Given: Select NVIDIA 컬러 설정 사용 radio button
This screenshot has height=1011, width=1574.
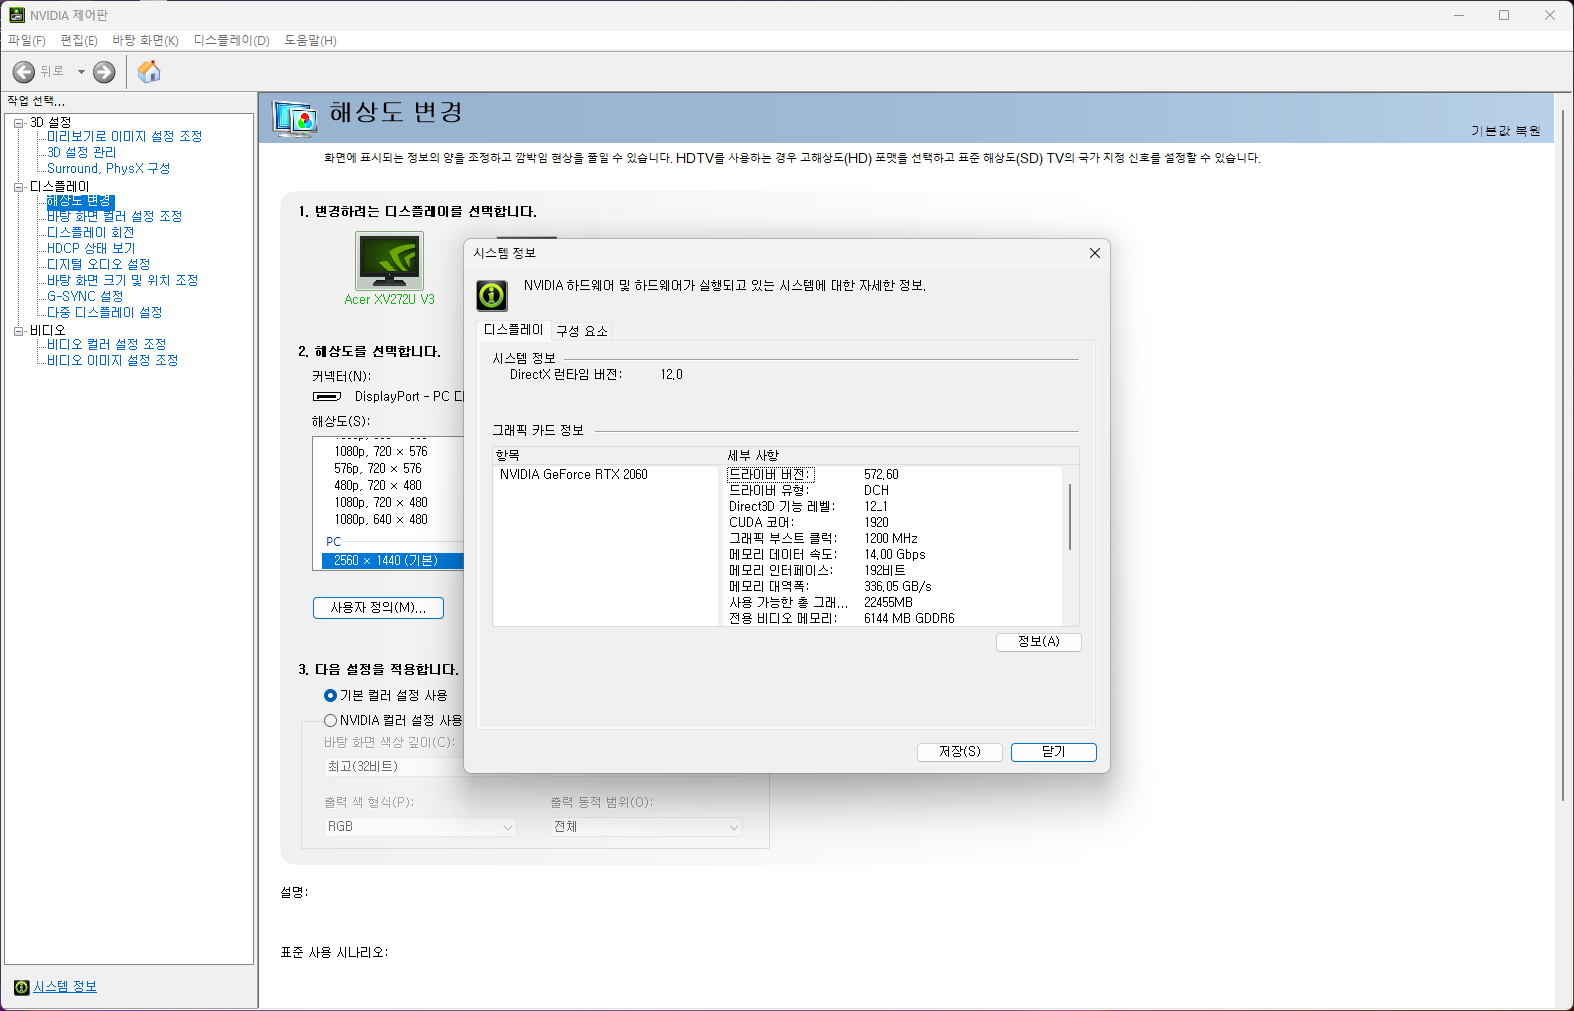Looking at the screenshot, I should (x=330, y=720).
